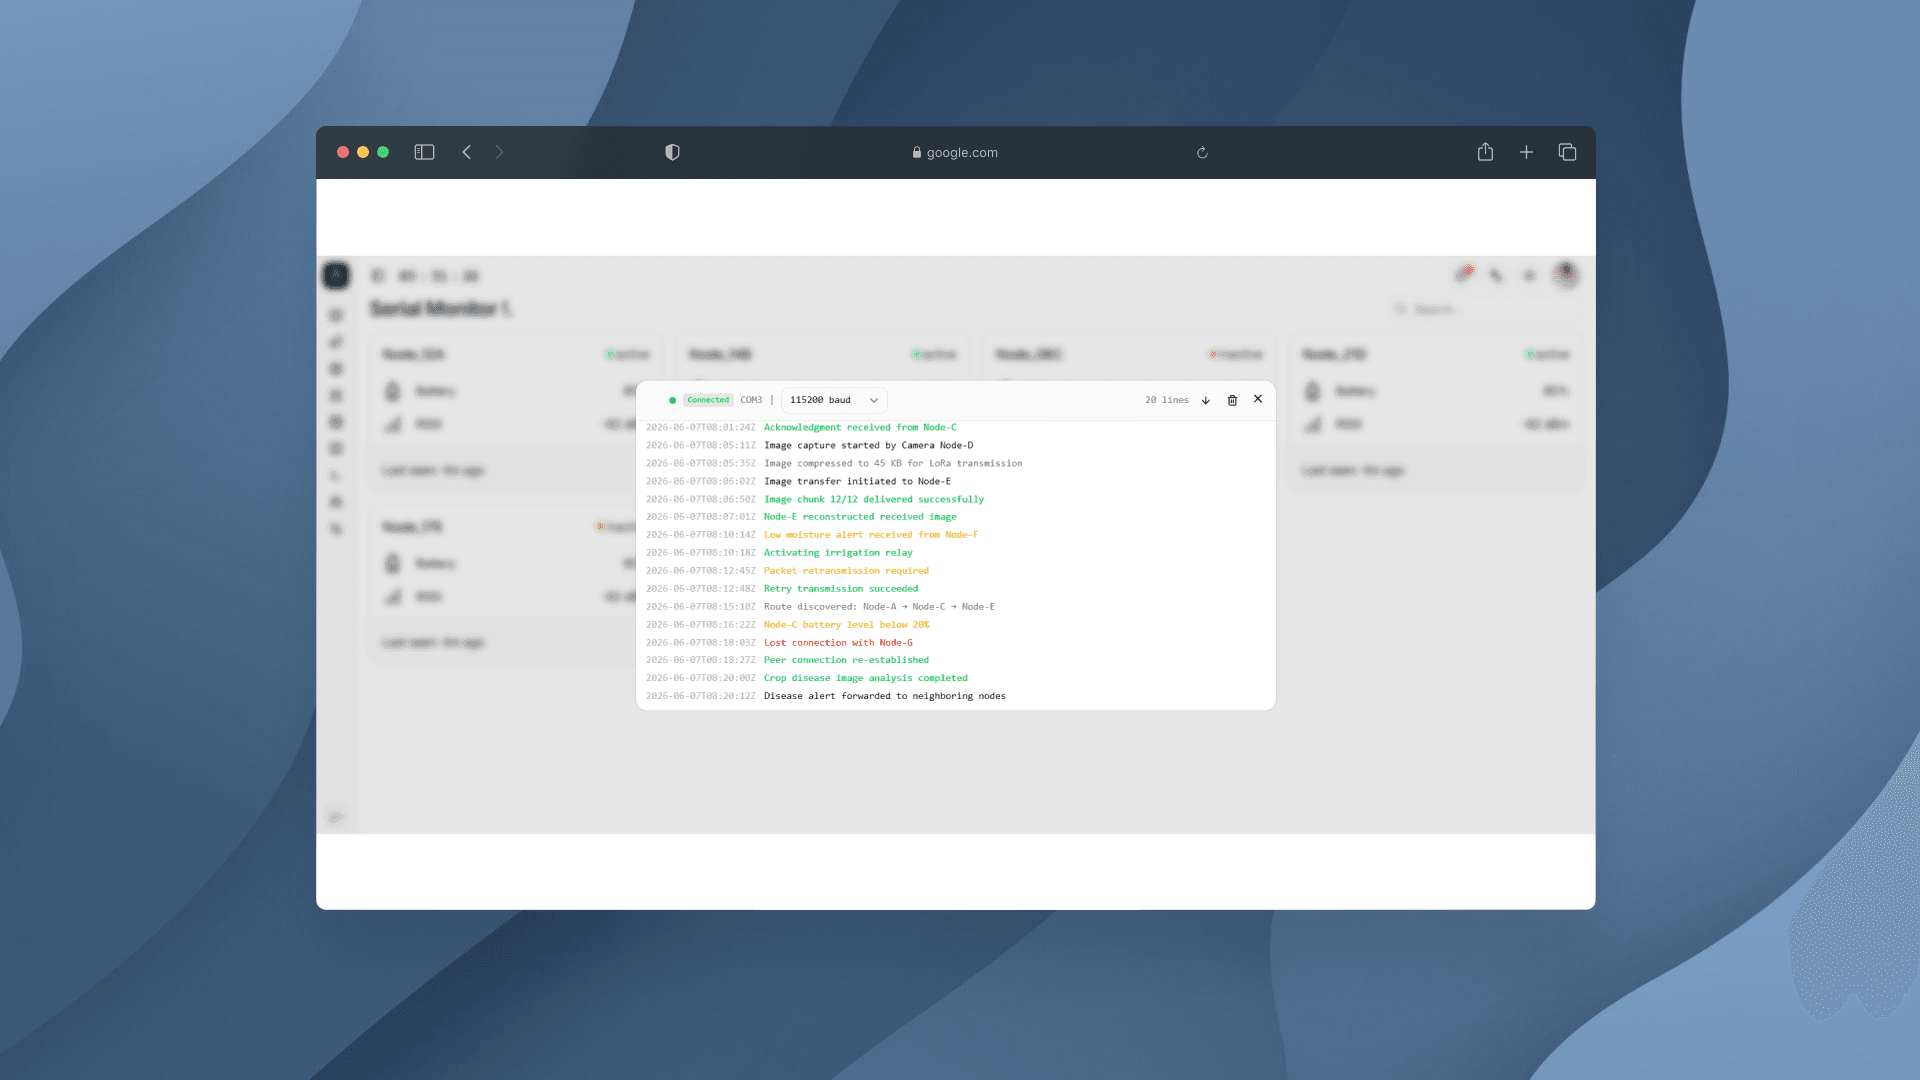Click the 20 lines counter

click(x=1167, y=400)
